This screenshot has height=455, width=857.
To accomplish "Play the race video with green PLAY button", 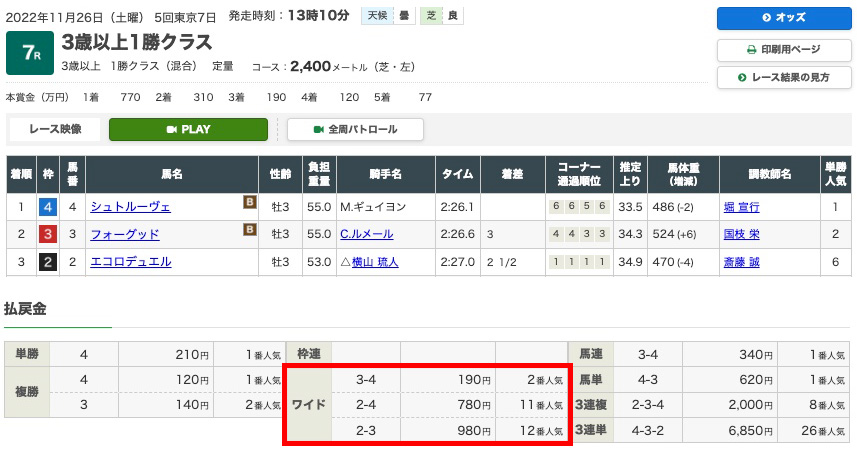I will coord(188,130).
